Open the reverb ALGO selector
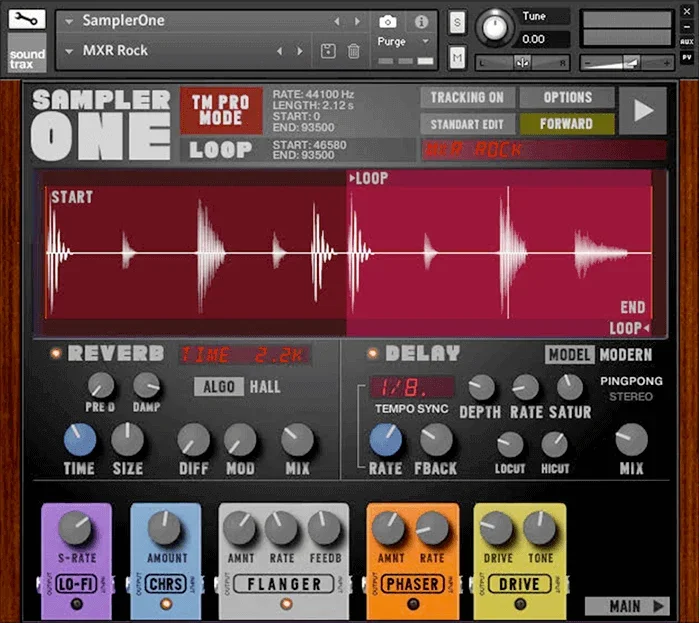 [x=219, y=386]
